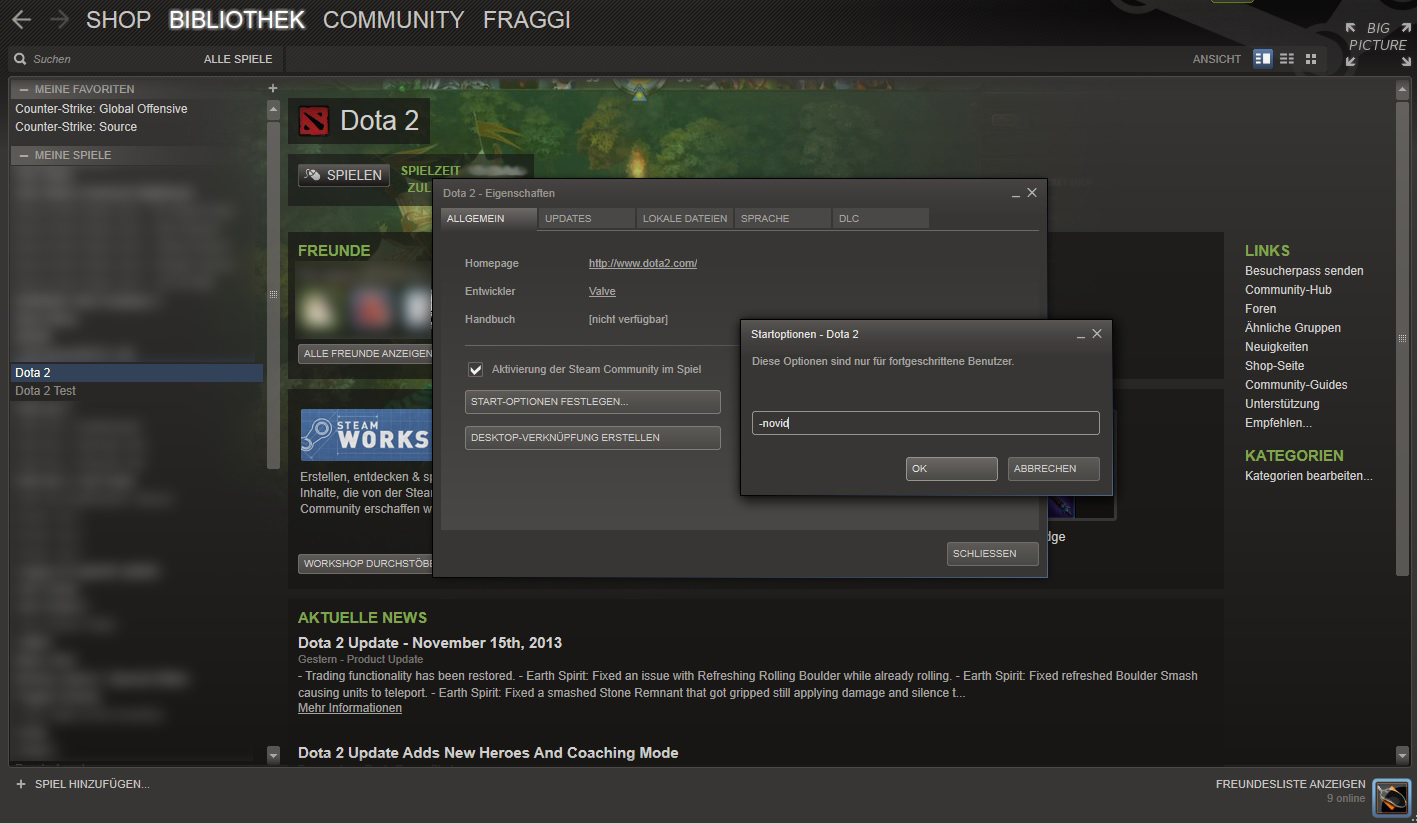Screen dimensions: 1417x823
Task: Toggle Aktivierung der Steam Community im Spiel
Action: pos(476,369)
